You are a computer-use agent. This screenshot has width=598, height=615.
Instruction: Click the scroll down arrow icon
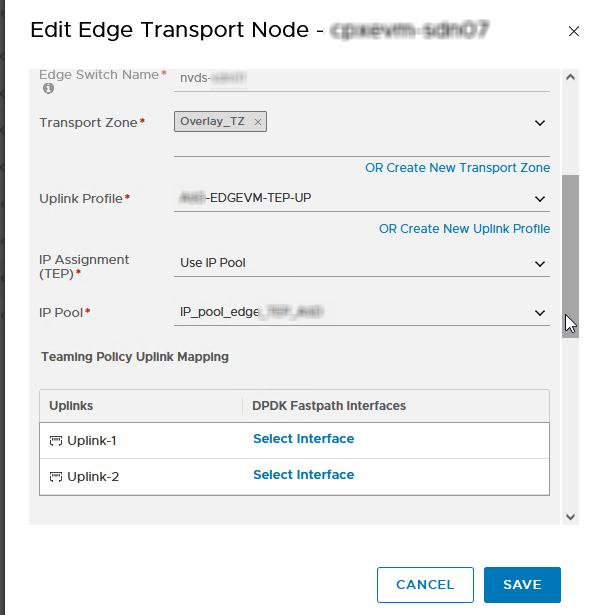pyautogui.click(x=571, y=517)
